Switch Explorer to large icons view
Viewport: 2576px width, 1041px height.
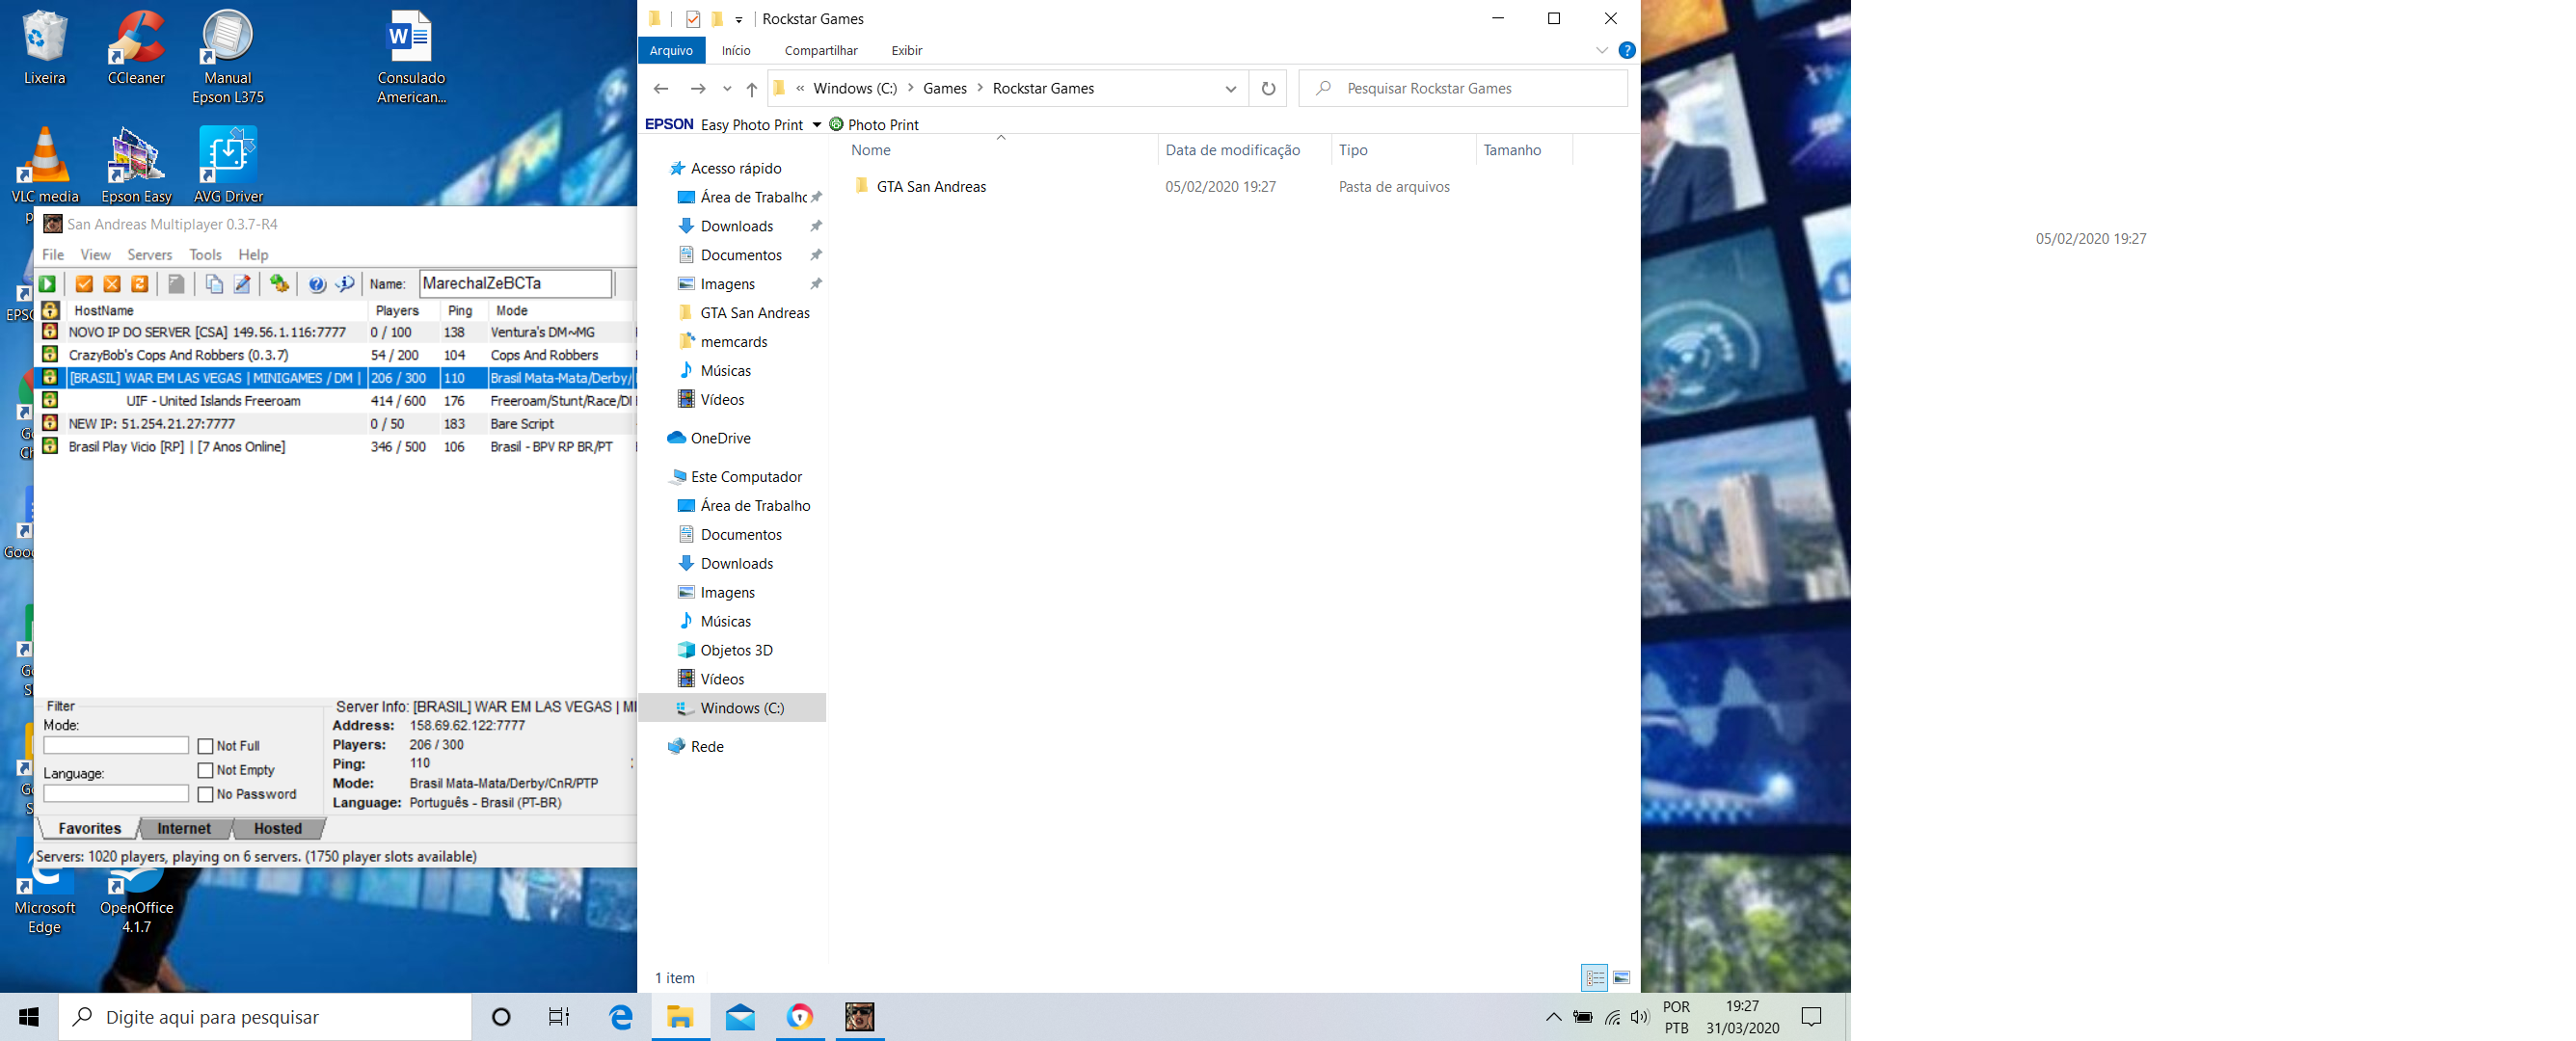1621,977
